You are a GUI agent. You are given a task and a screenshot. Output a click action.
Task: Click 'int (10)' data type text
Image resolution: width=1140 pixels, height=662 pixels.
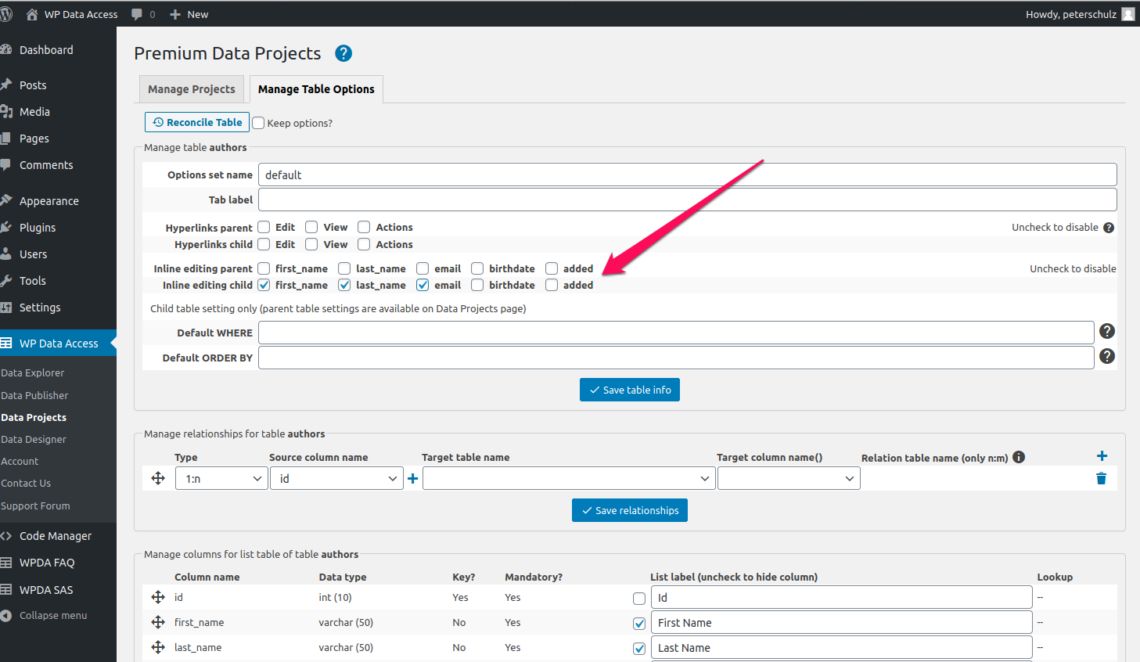pyautogui.click(x=335, y=597)
